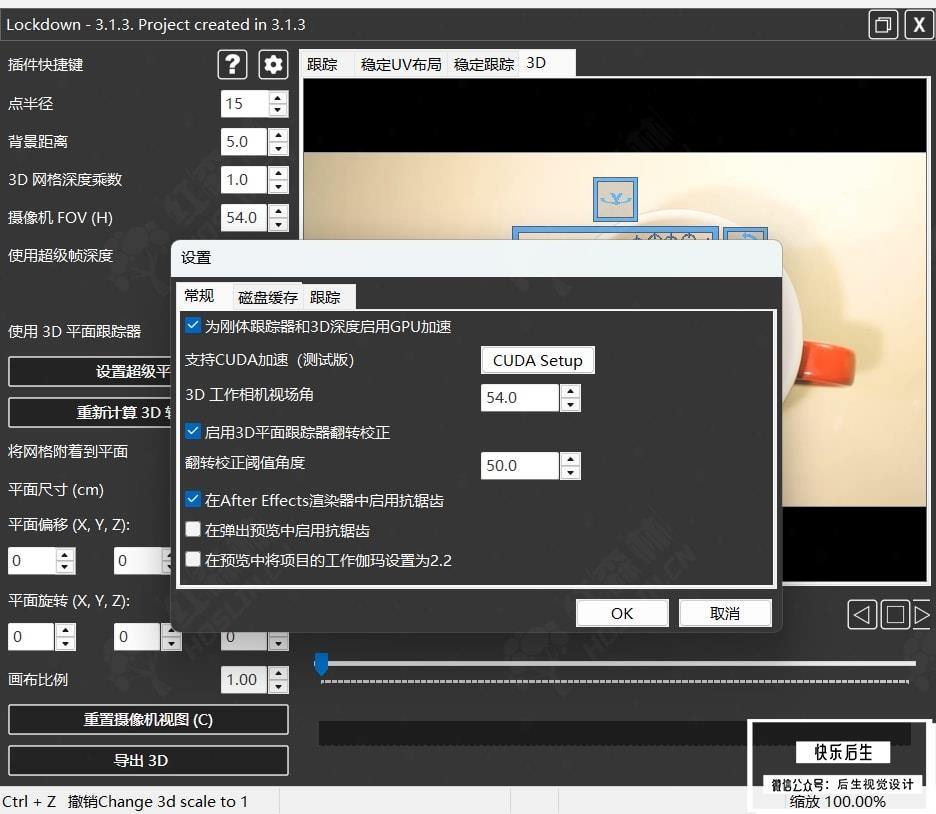Viewport: 936px width, 814px height.
Task: Click the 背景距离 input field
Action: [245, 142]
